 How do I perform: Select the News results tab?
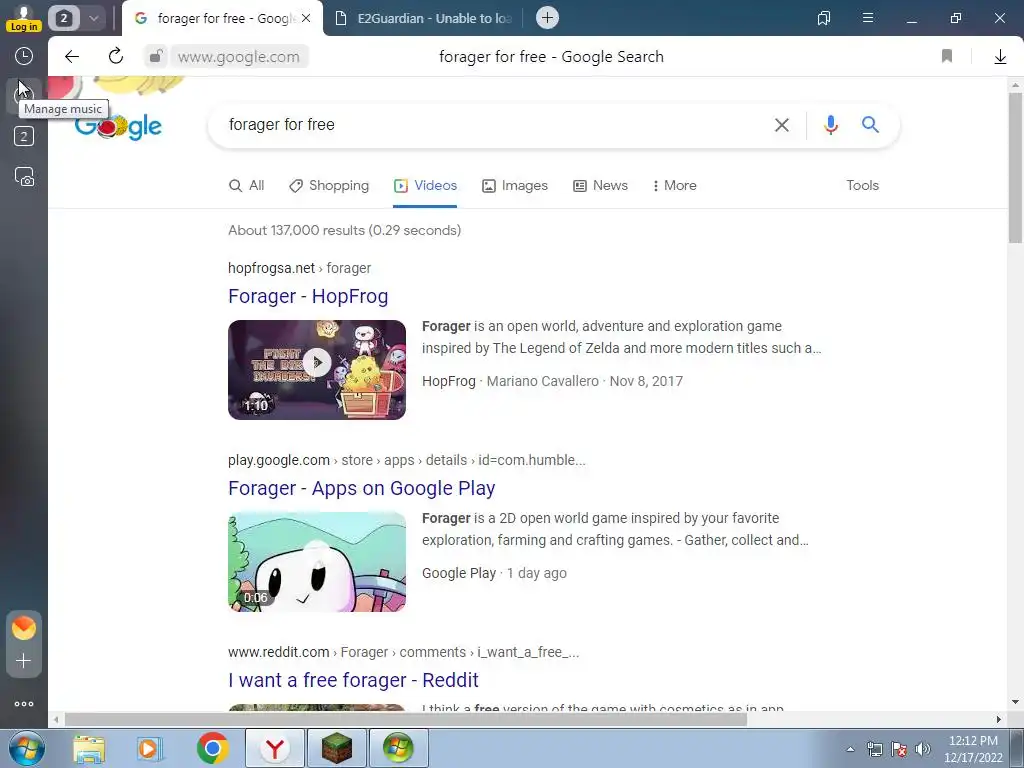click(600, 185)
